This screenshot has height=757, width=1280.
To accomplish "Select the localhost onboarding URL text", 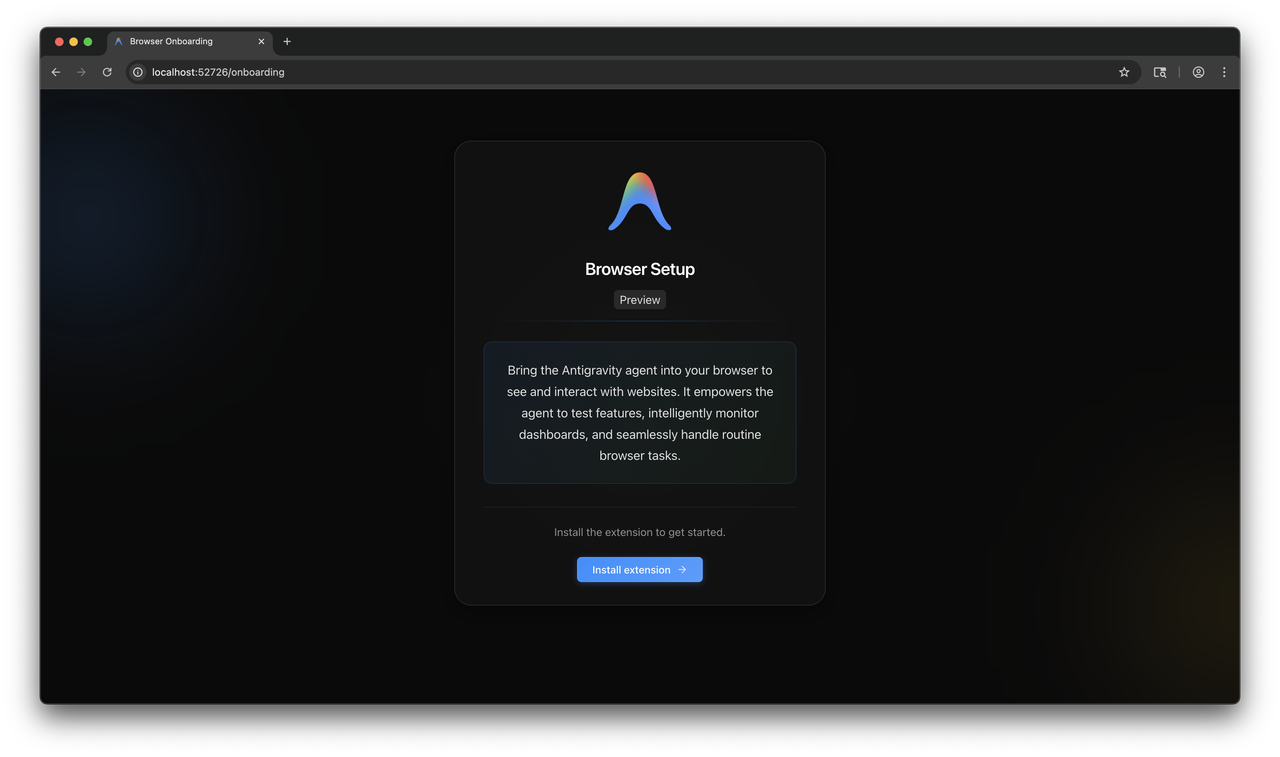I will point(217,72).
